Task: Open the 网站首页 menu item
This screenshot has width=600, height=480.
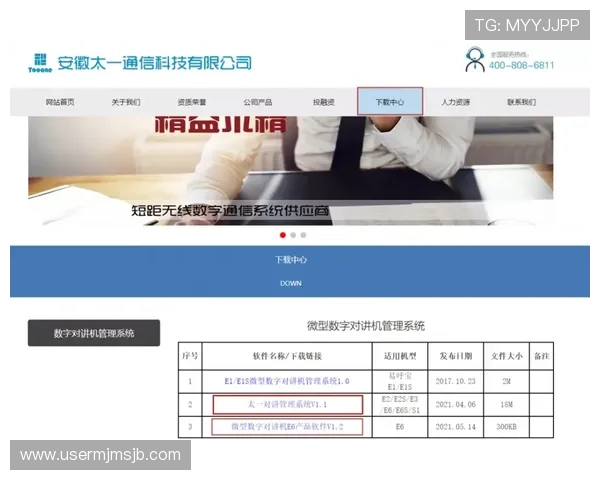Action: pos(60,102)
